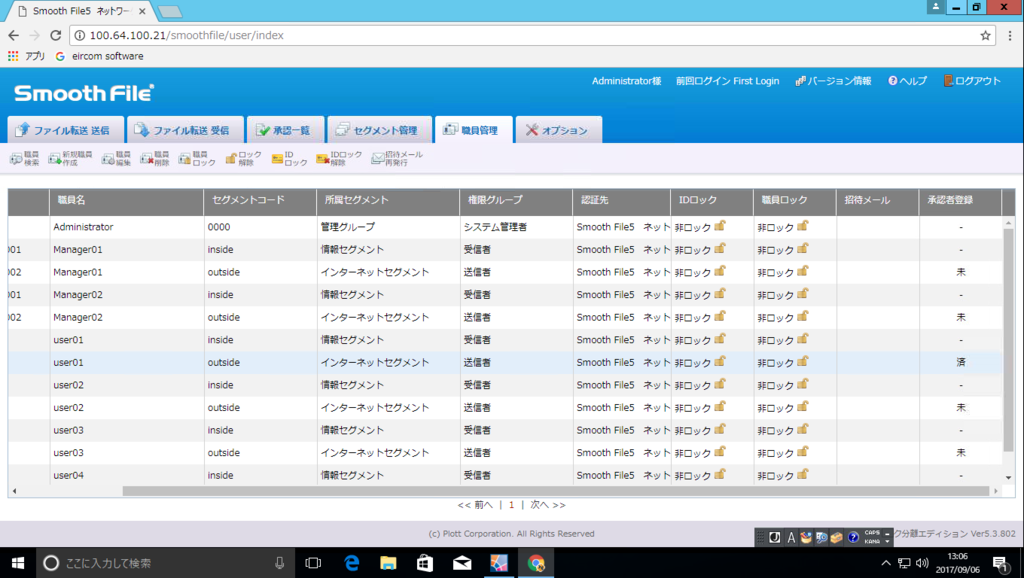Click the table scroll down arrow
The width and height of the screenshot is (1024, 578).
click(x=1008, y=478)
